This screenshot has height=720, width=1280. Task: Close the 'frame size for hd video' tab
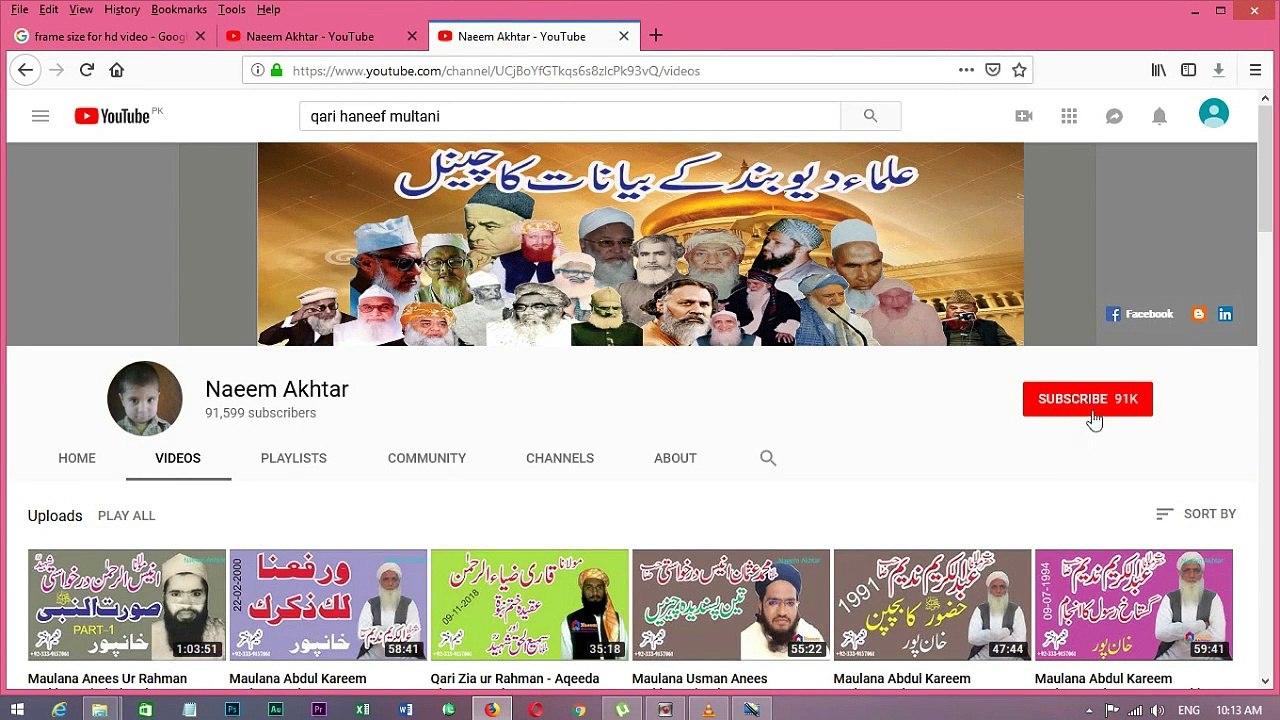200,36
